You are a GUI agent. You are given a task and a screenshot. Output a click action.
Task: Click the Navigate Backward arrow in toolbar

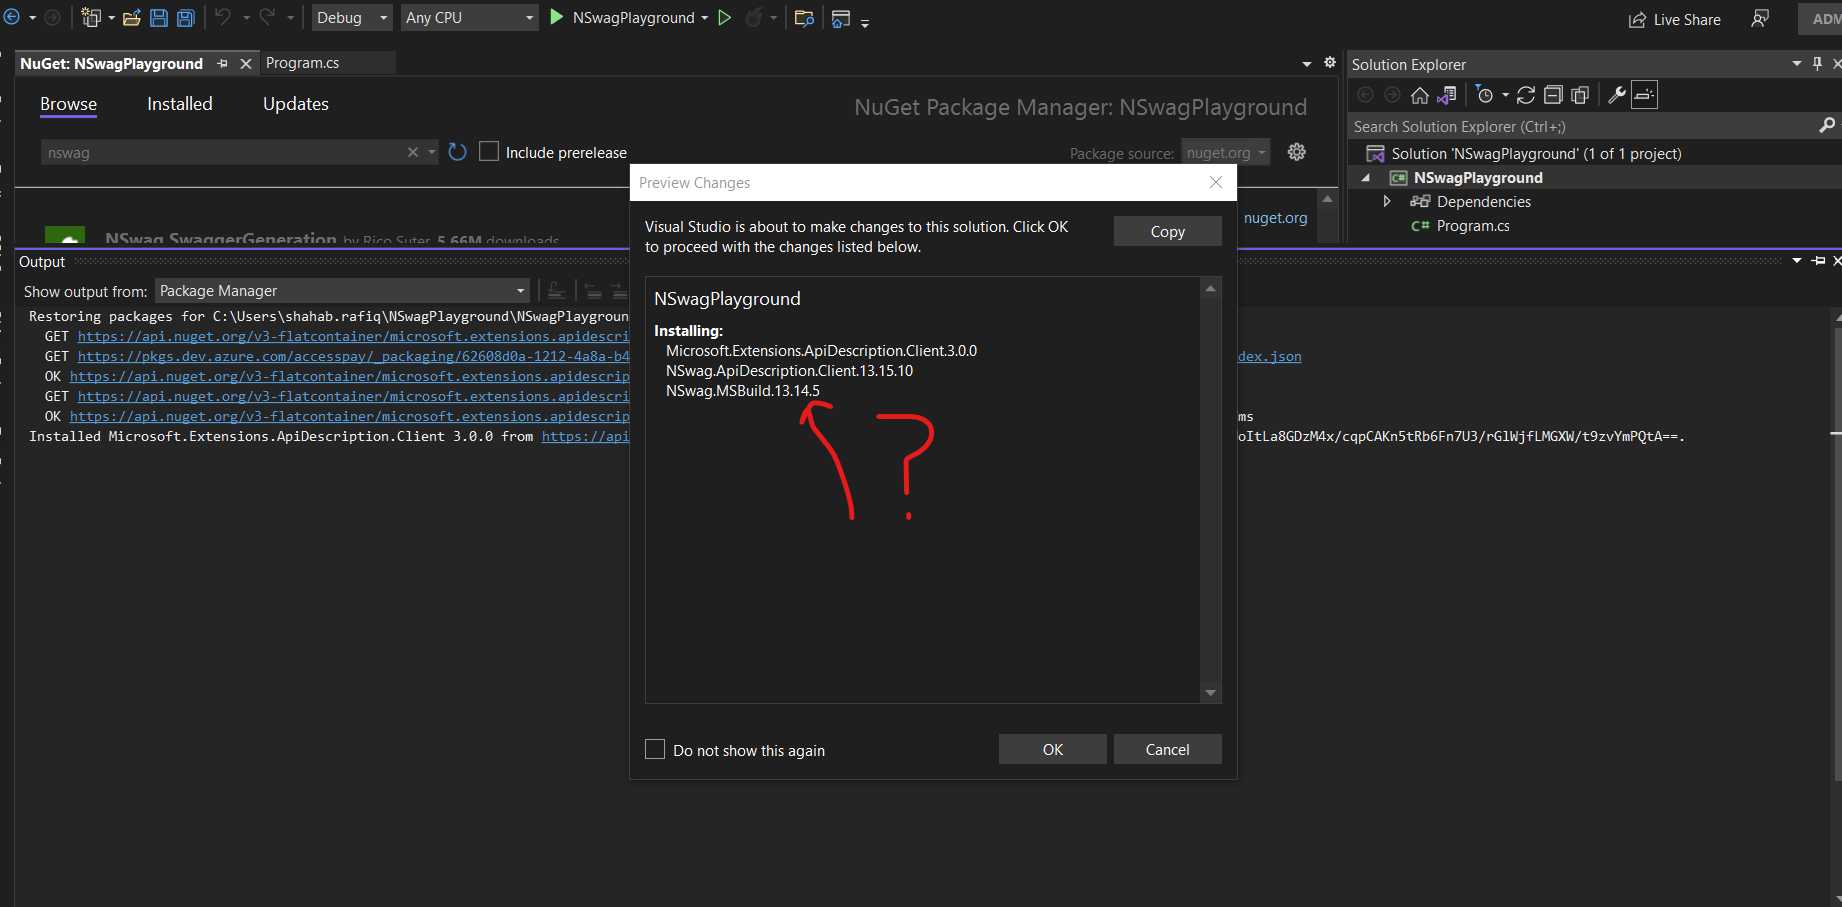pos(12,17)
